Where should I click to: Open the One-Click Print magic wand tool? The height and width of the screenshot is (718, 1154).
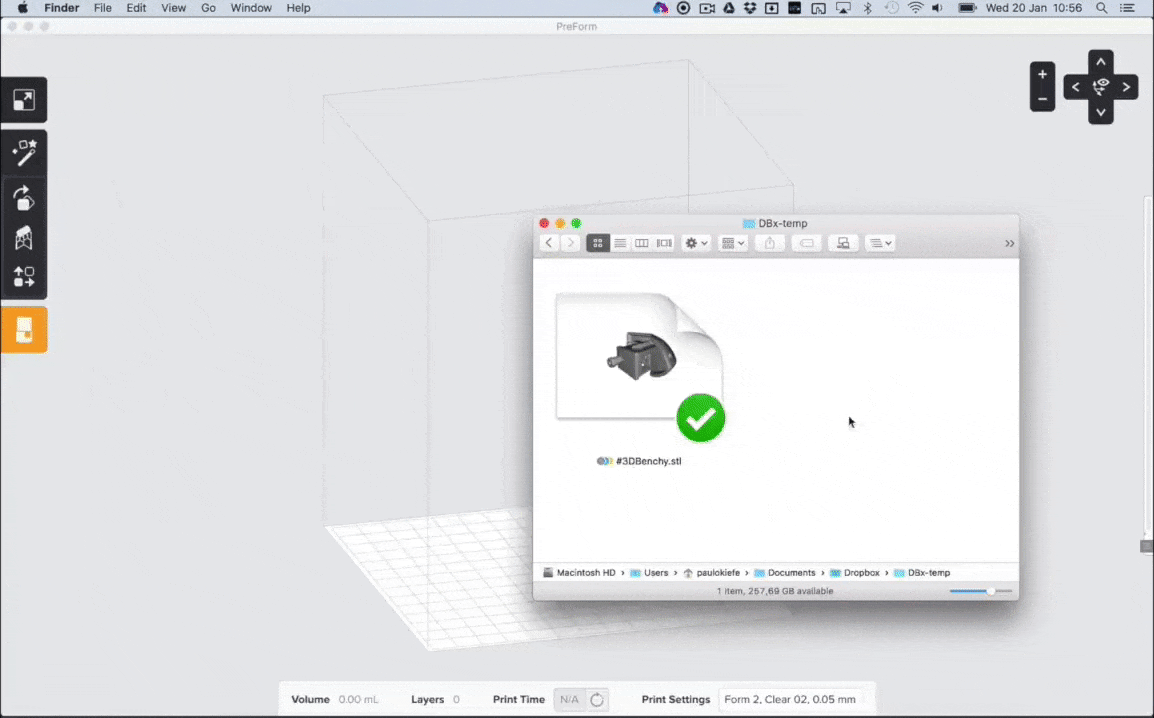coord(24,153)
